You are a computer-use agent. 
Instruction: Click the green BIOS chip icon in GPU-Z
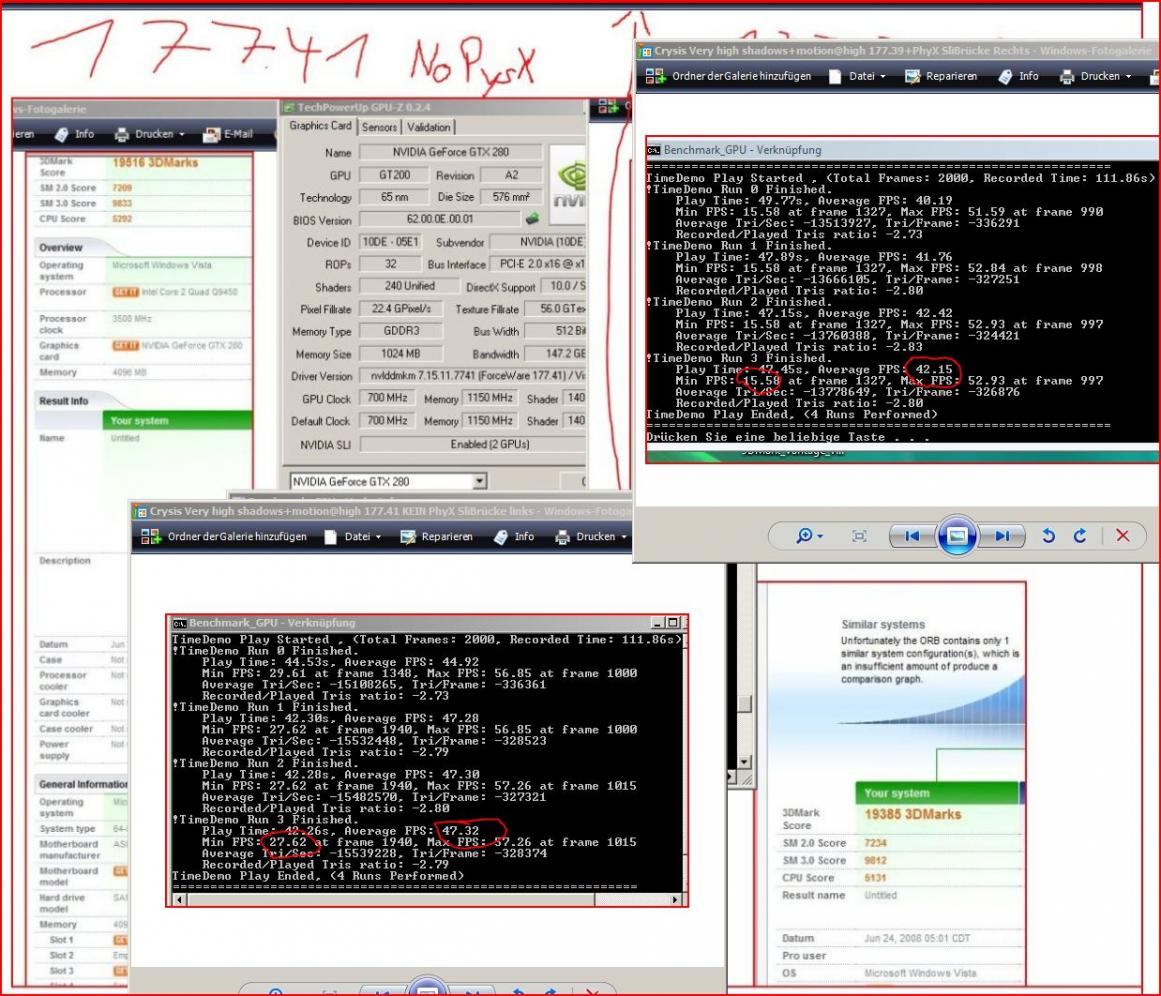[x=532, y=218]
